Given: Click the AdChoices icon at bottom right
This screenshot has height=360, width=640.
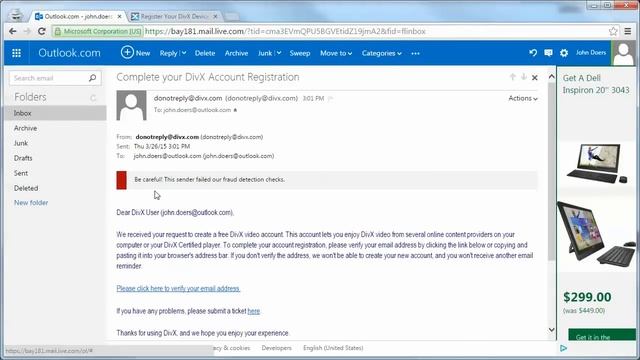Looking at the screenshot, I should pyautogui.click(x=563, y=348).
